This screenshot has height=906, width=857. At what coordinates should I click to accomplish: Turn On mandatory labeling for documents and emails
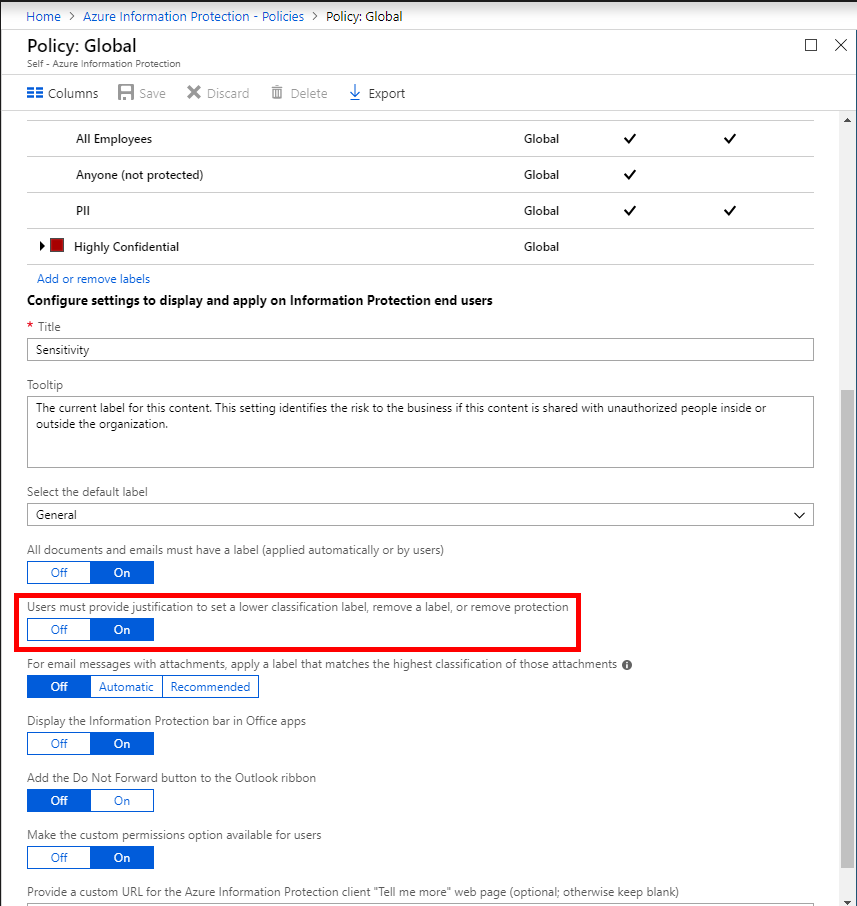pos(122,573)
